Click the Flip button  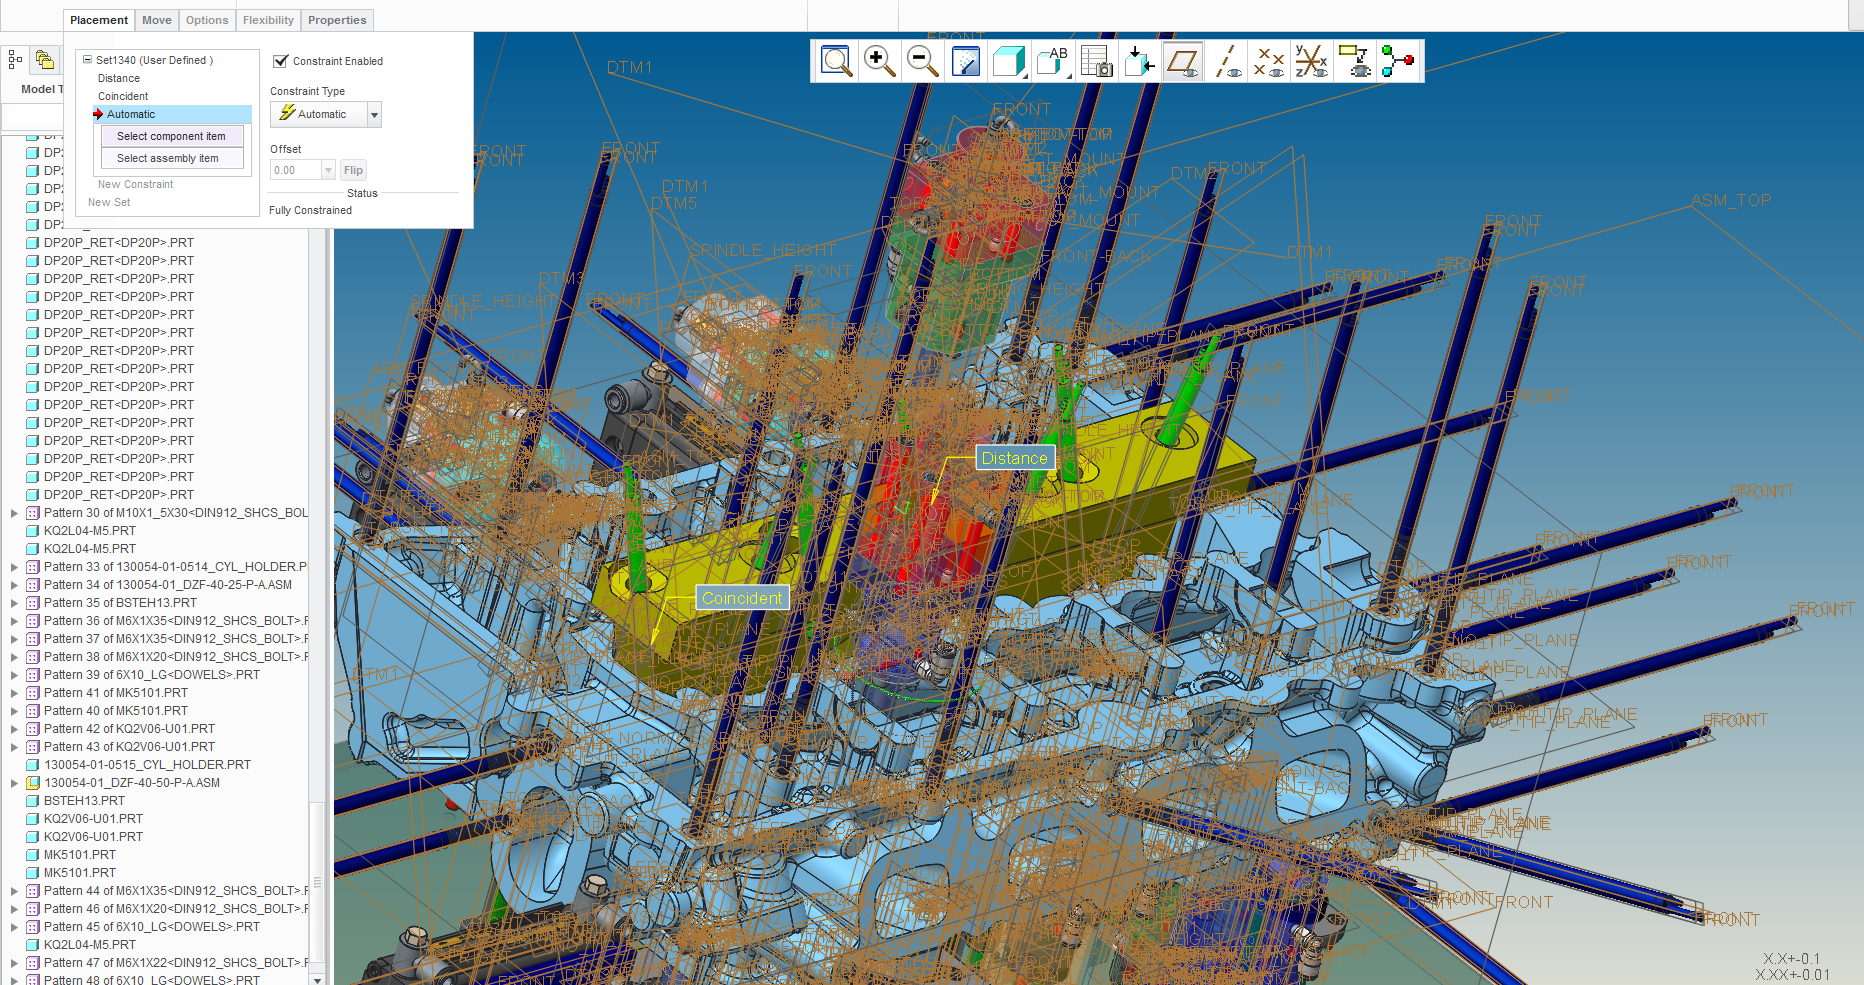click(353, 170)
